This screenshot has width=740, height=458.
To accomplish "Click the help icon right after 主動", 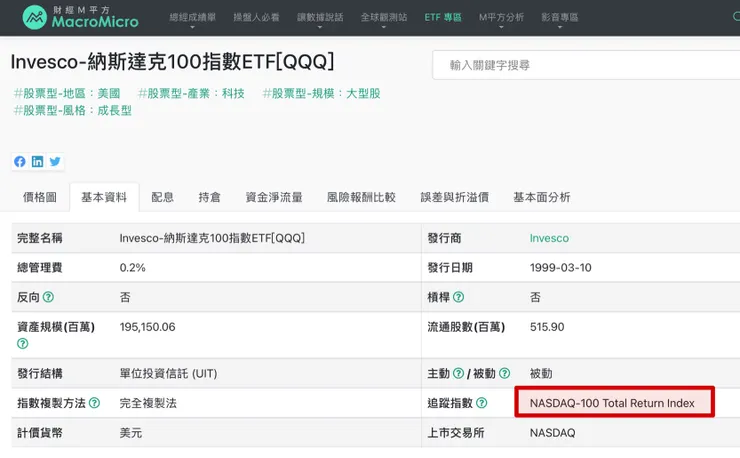I will (458, 373).
